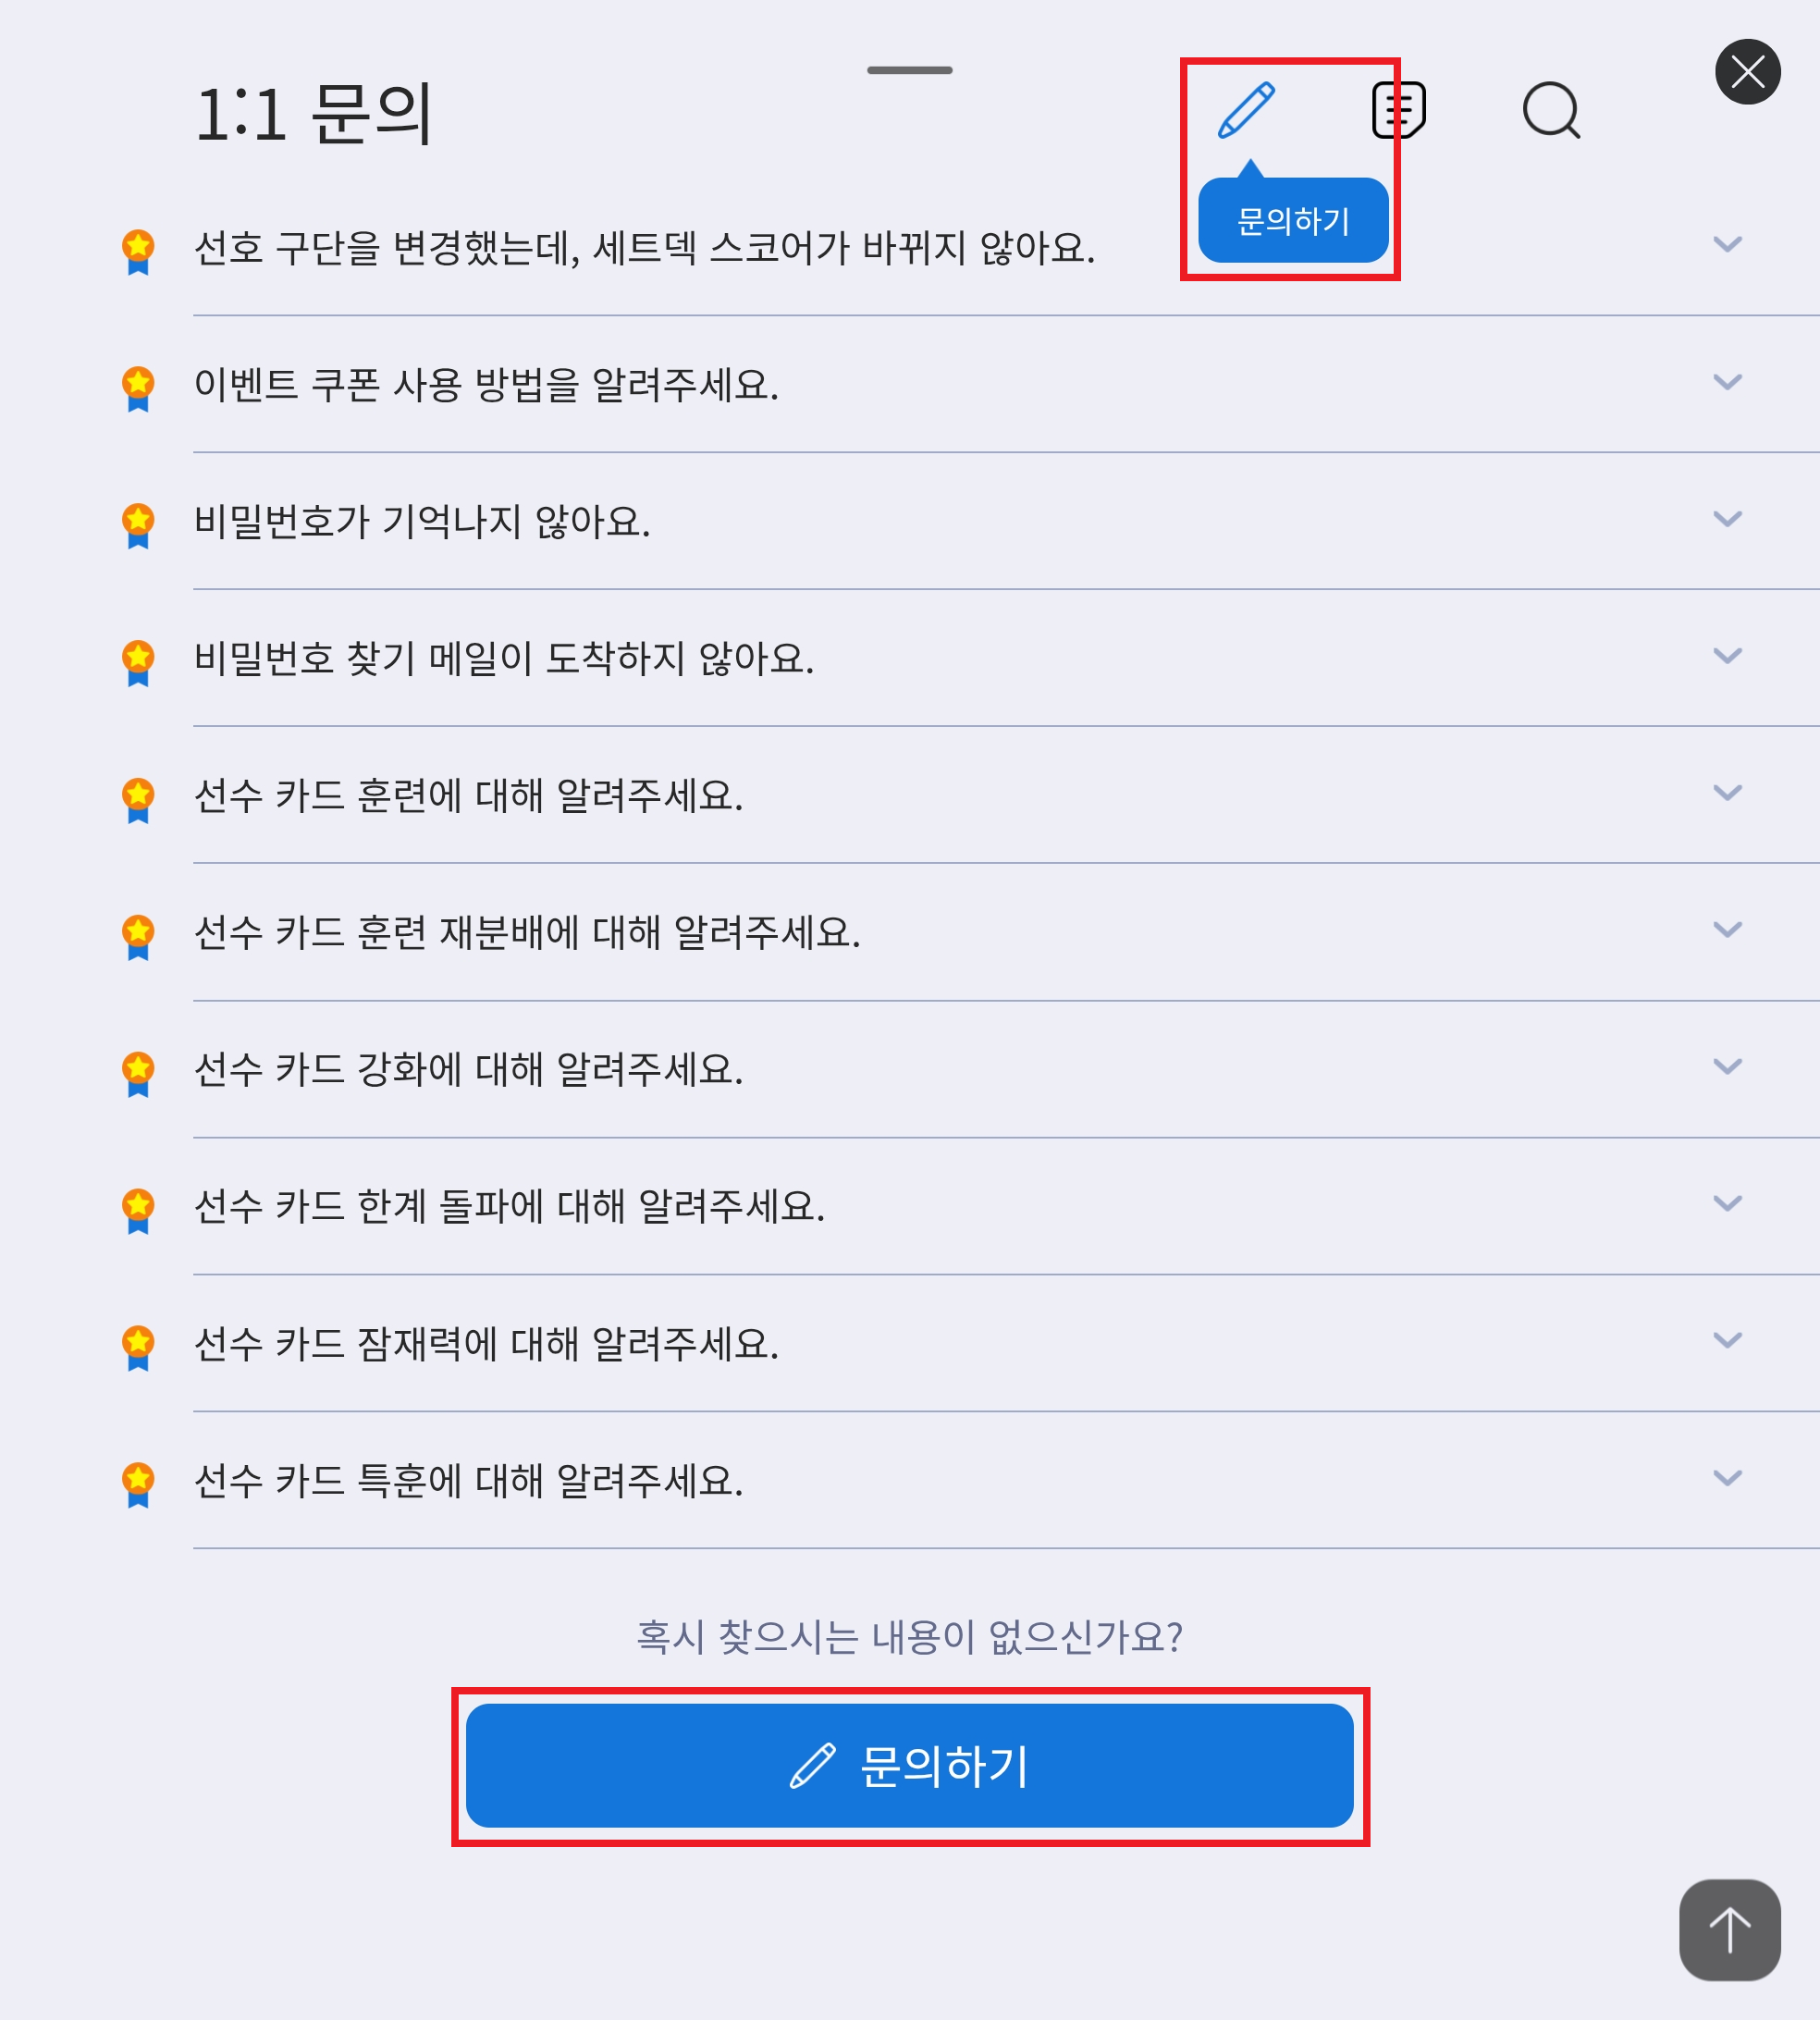Tap the scroll-to-top arrow button
Viewport: 1820px width, 2020px height.
pos(1729,1929)
